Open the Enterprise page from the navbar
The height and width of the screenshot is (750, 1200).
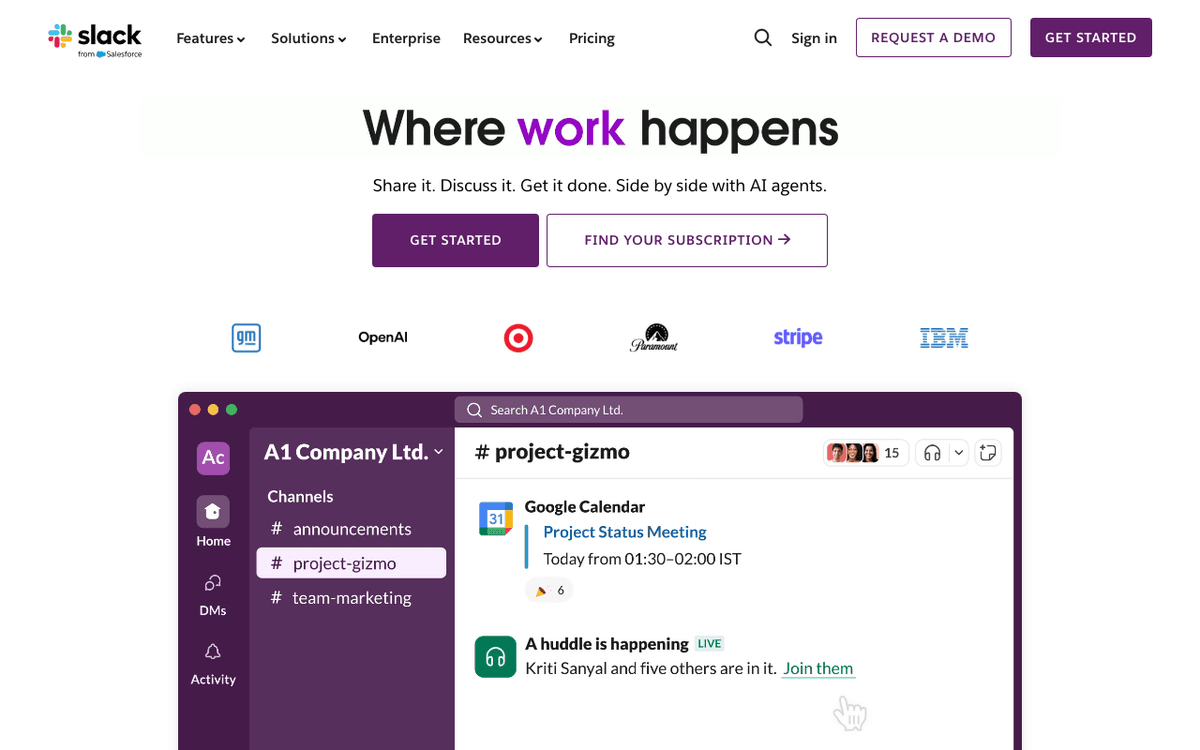[x=406, y=38]
